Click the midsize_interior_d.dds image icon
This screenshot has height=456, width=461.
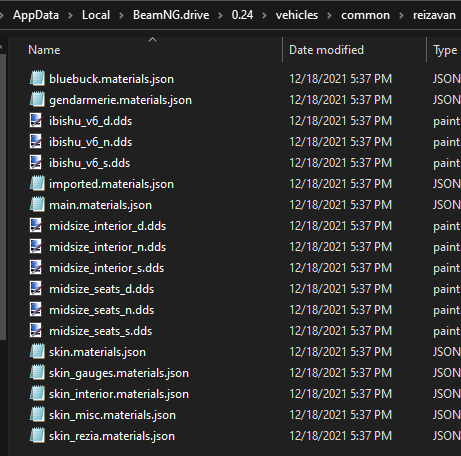36,225
